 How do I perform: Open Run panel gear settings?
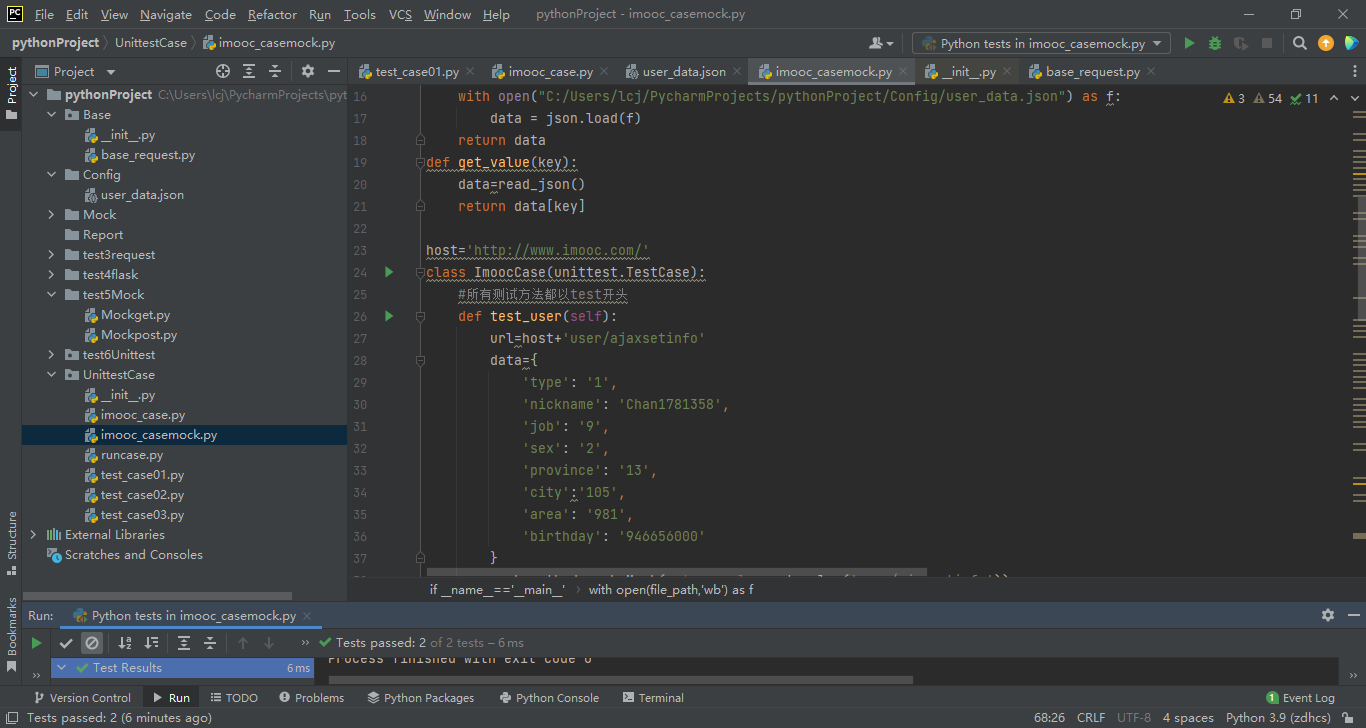[1328, 615]
